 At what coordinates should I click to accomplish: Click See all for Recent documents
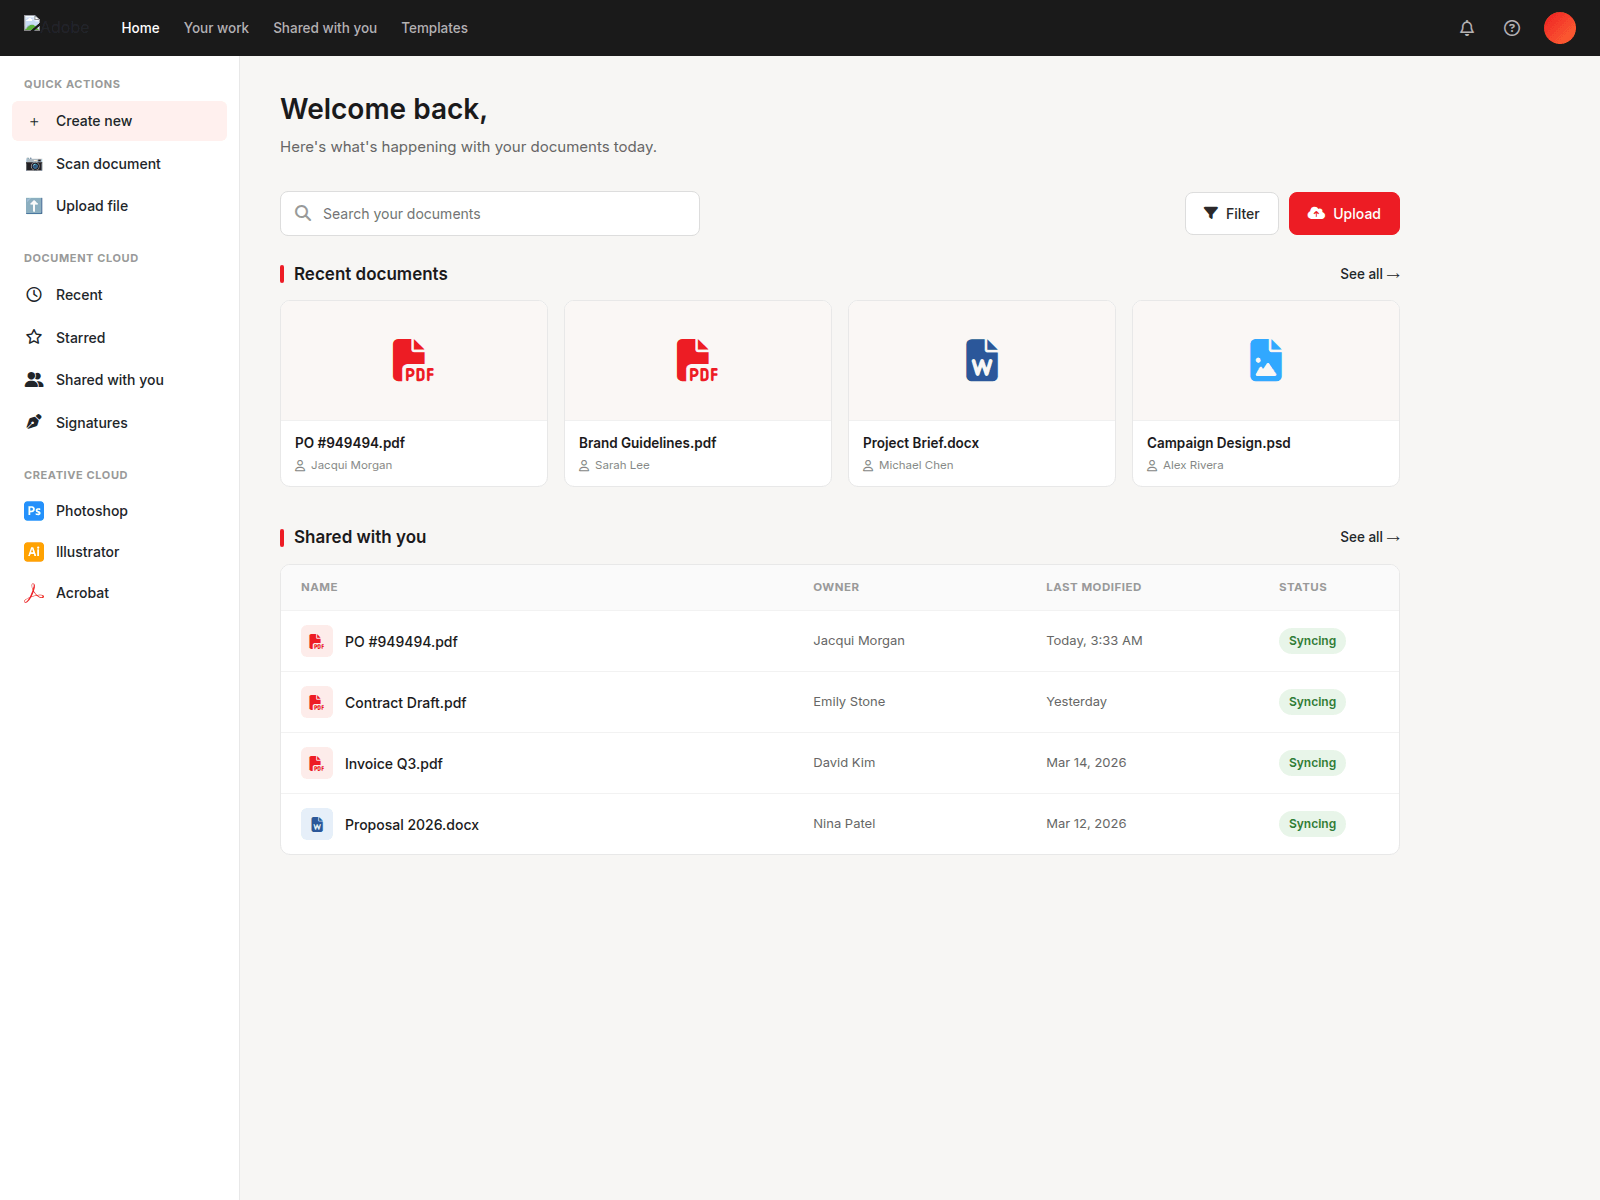click(x=1370, y=274)
